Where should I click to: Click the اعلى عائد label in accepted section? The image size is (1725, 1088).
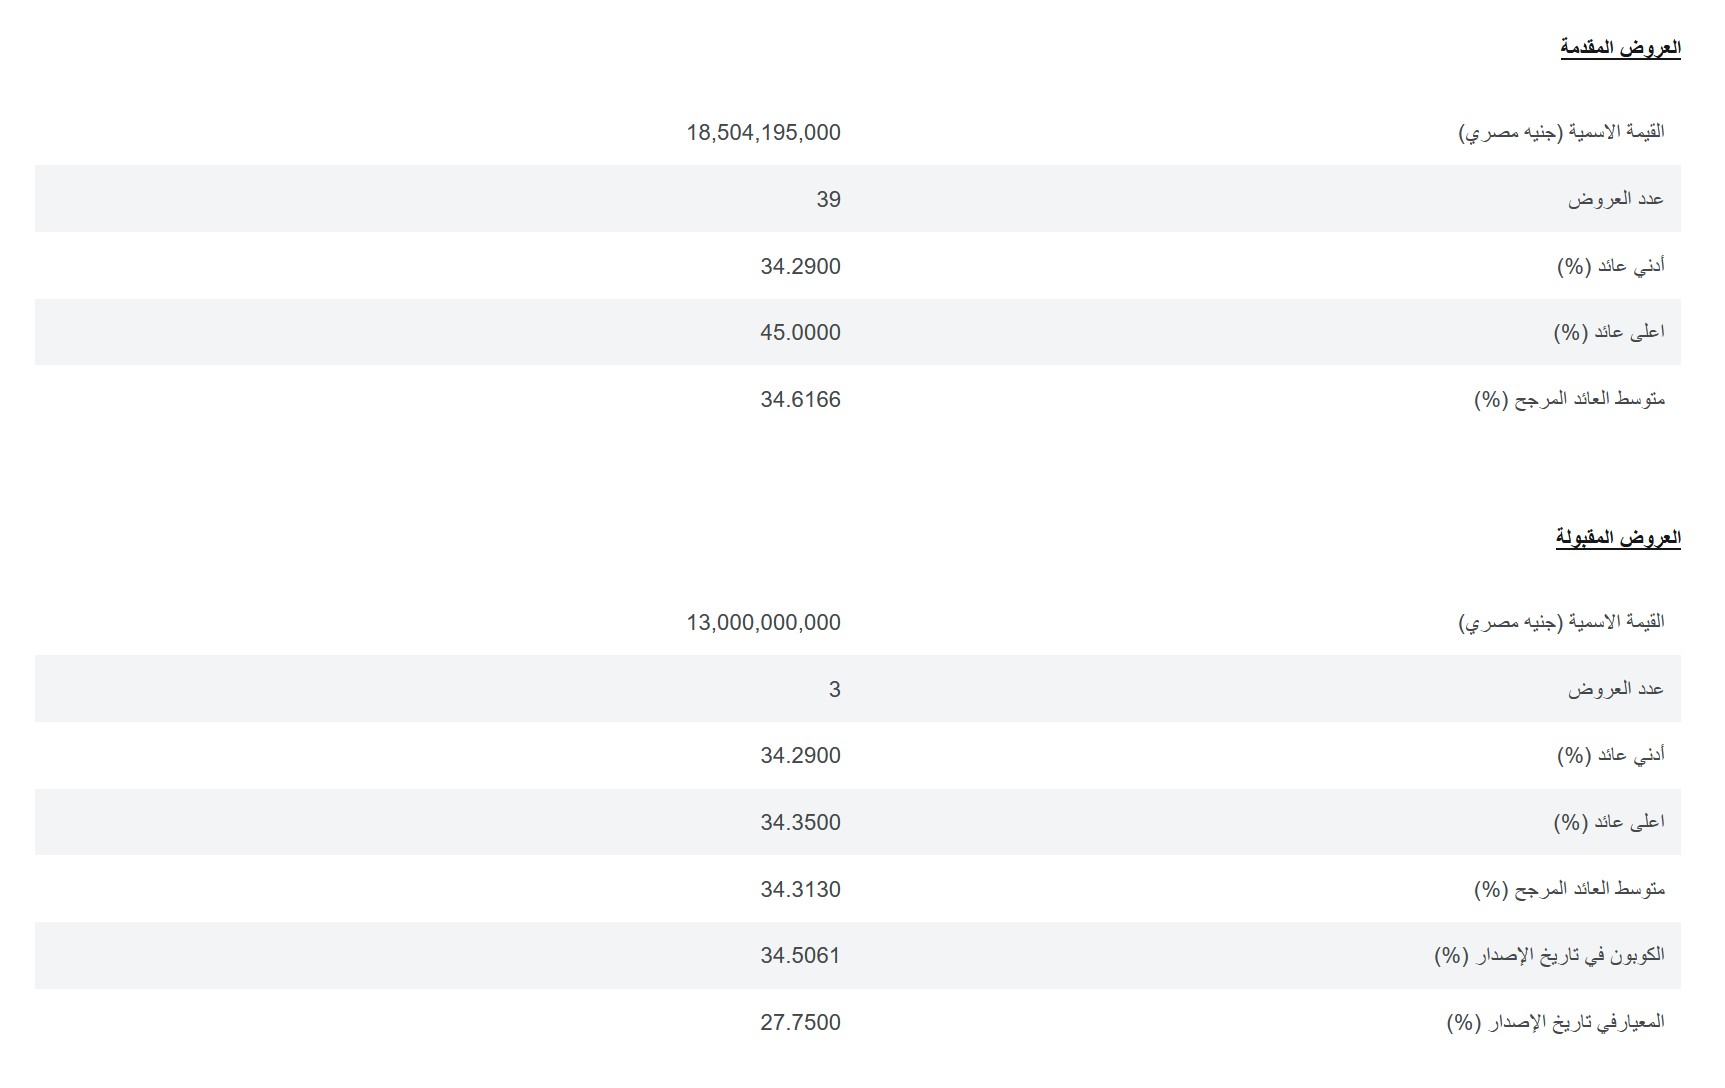pos(1608,823)
